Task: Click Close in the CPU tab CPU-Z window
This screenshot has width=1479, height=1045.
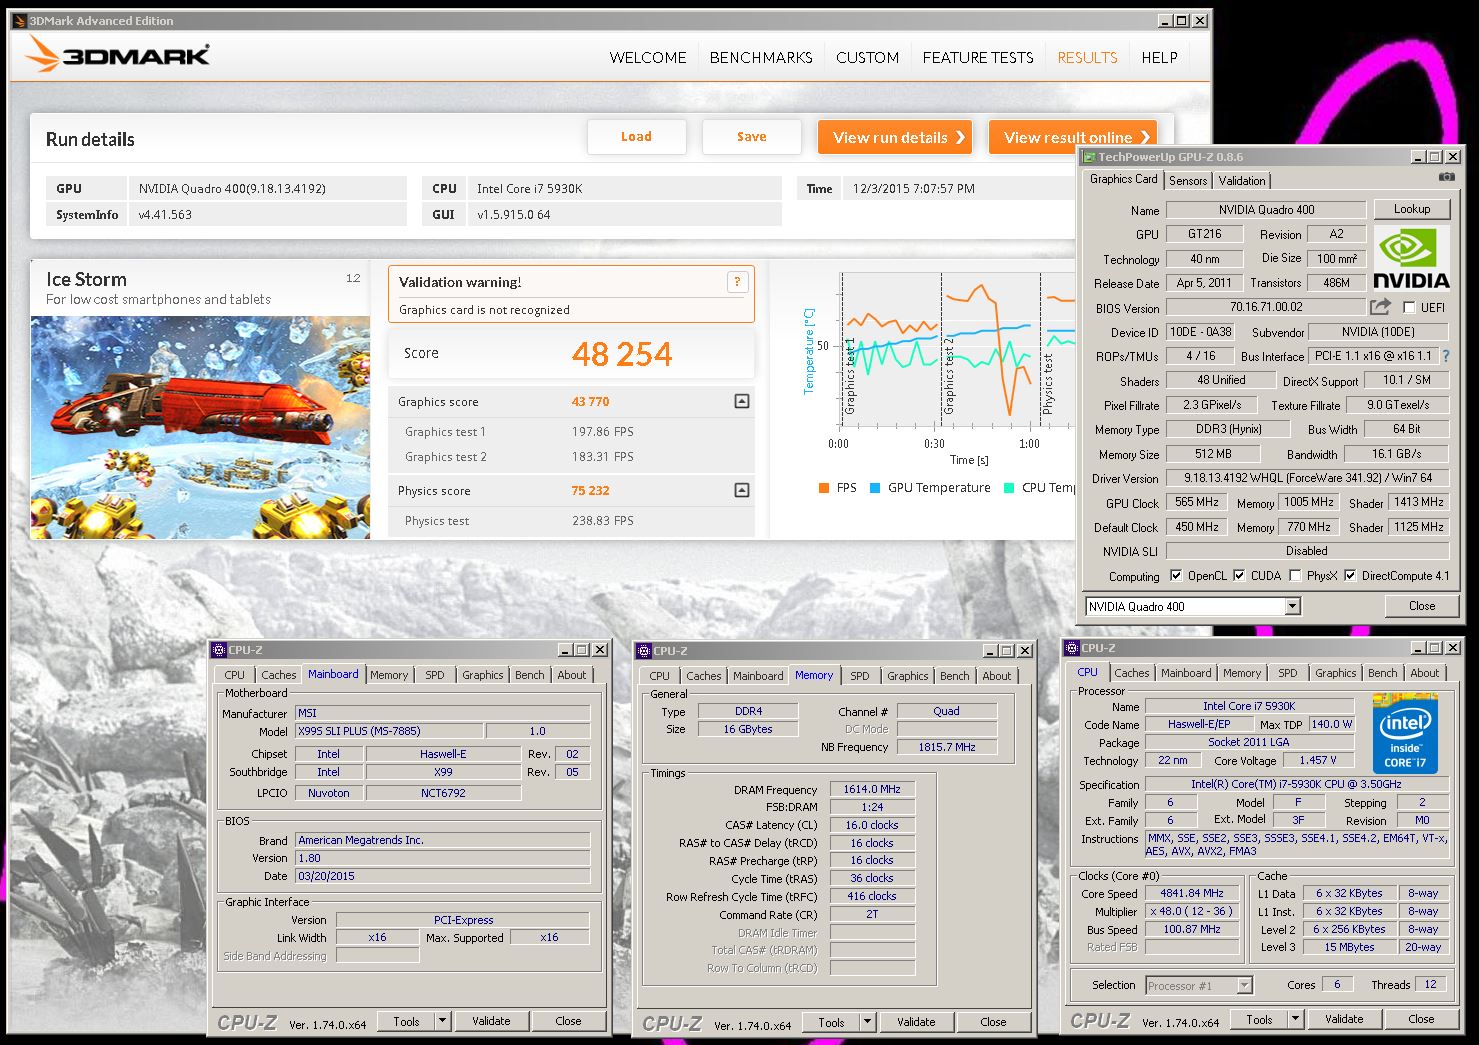Action: pyautogui.click(x=1421, y=1019)
